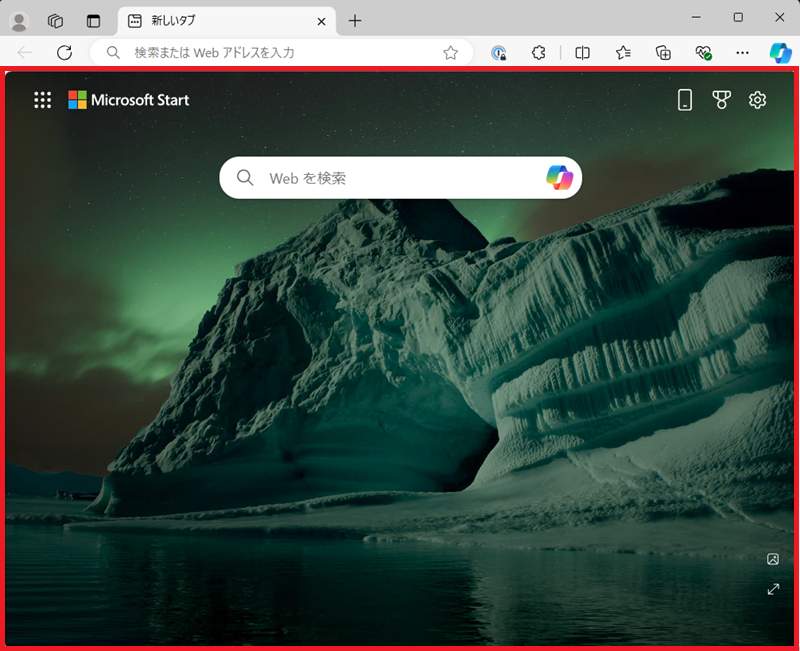Screen dimensions: 800x651
Task: Click the back navigation arrow
Action: [24, 53]
